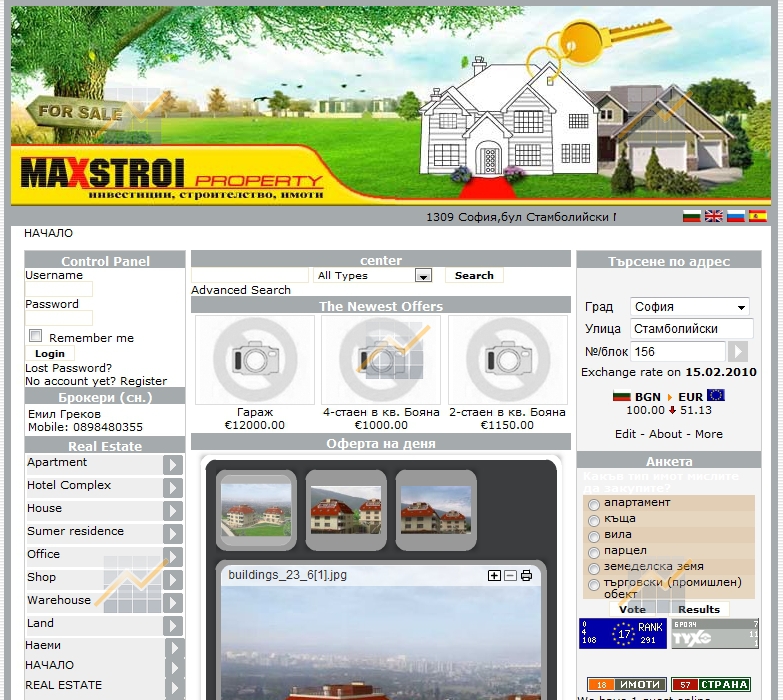Click the Password input field

[x=59, y=318]
